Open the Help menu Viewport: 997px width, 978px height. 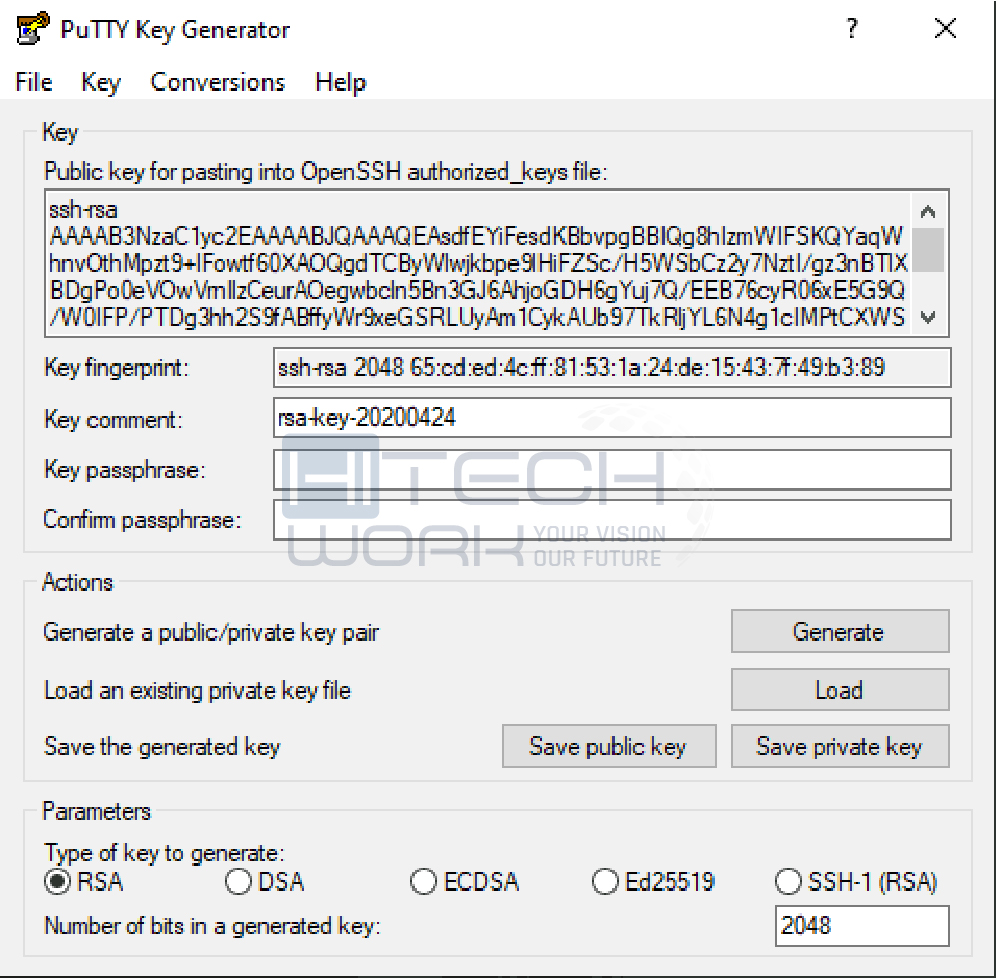coord(341,82)
